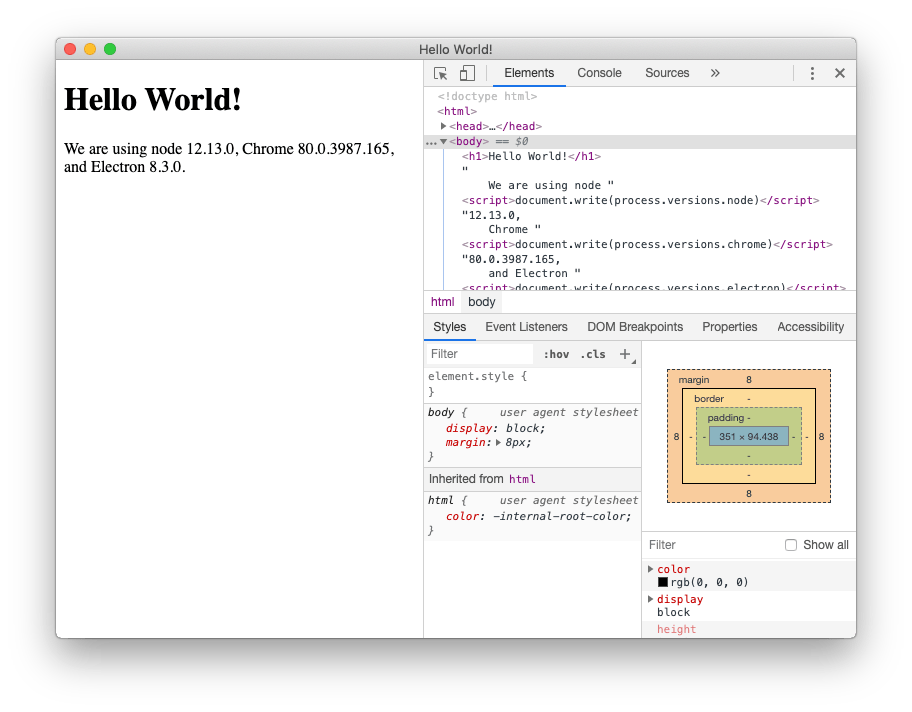
Task: Select the inspect element tool
Action: pyautogui.click(x=440, y=72)
